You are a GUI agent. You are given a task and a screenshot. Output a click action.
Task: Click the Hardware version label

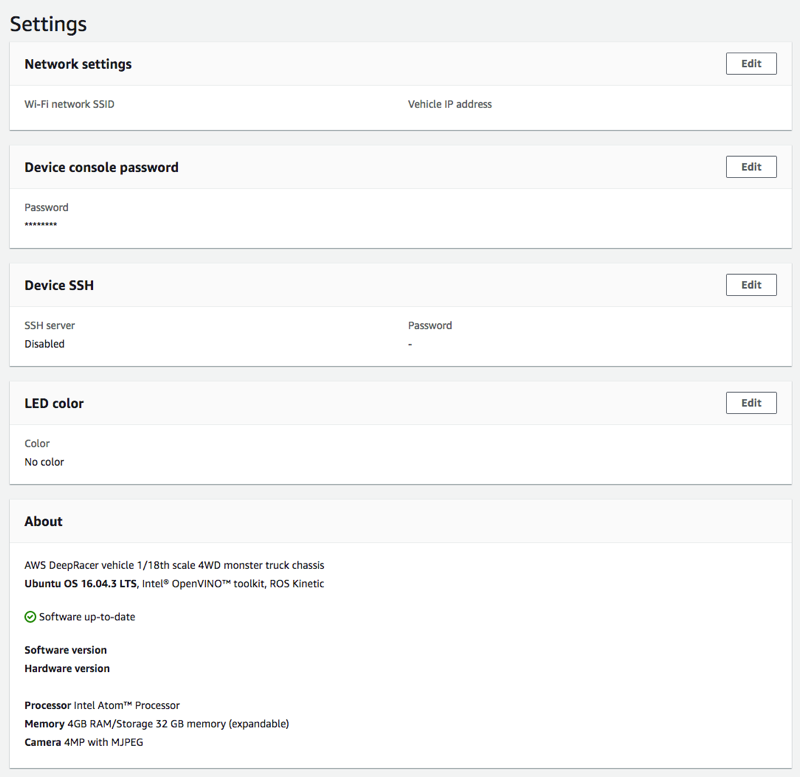(x=67, y=668)
